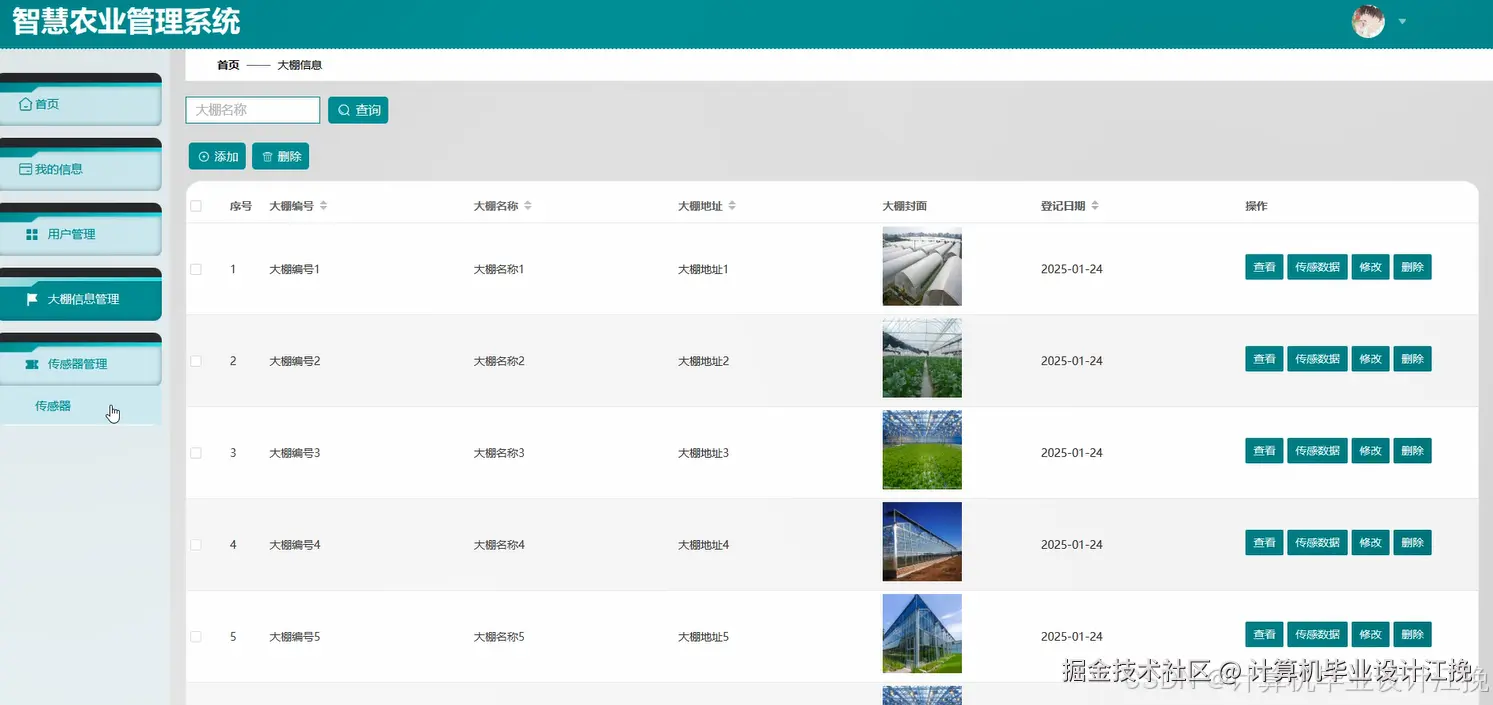1493x705 pixels.
Task: Click 查看 for 大棚编号3 row
Action: pos(1264,451)
